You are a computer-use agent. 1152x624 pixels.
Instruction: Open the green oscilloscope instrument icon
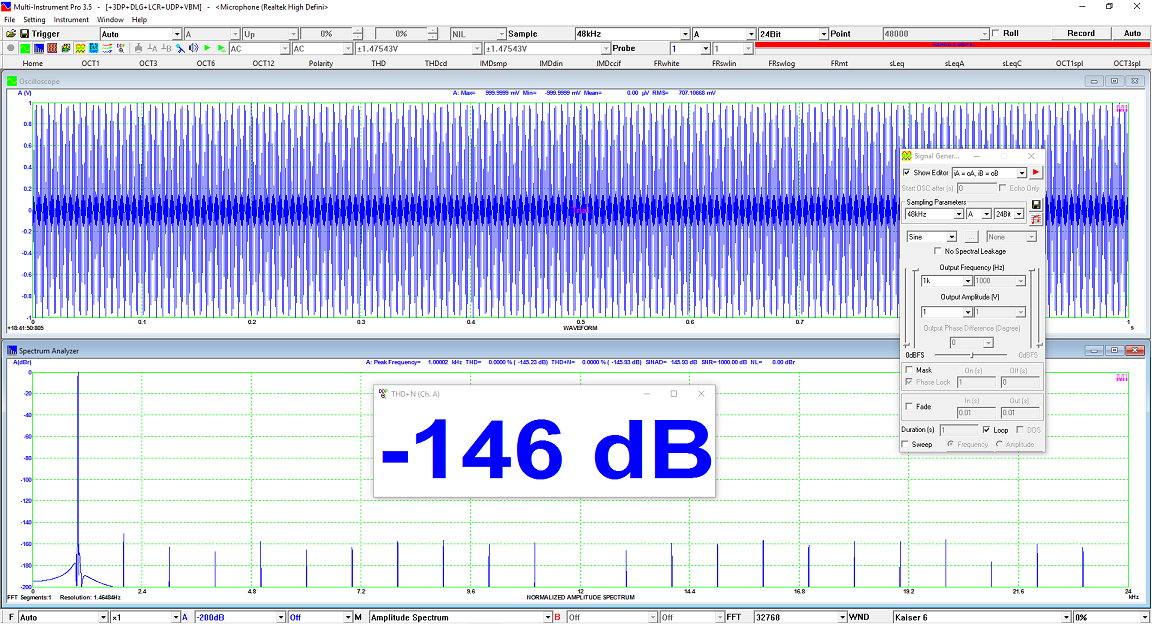[24, 48]
